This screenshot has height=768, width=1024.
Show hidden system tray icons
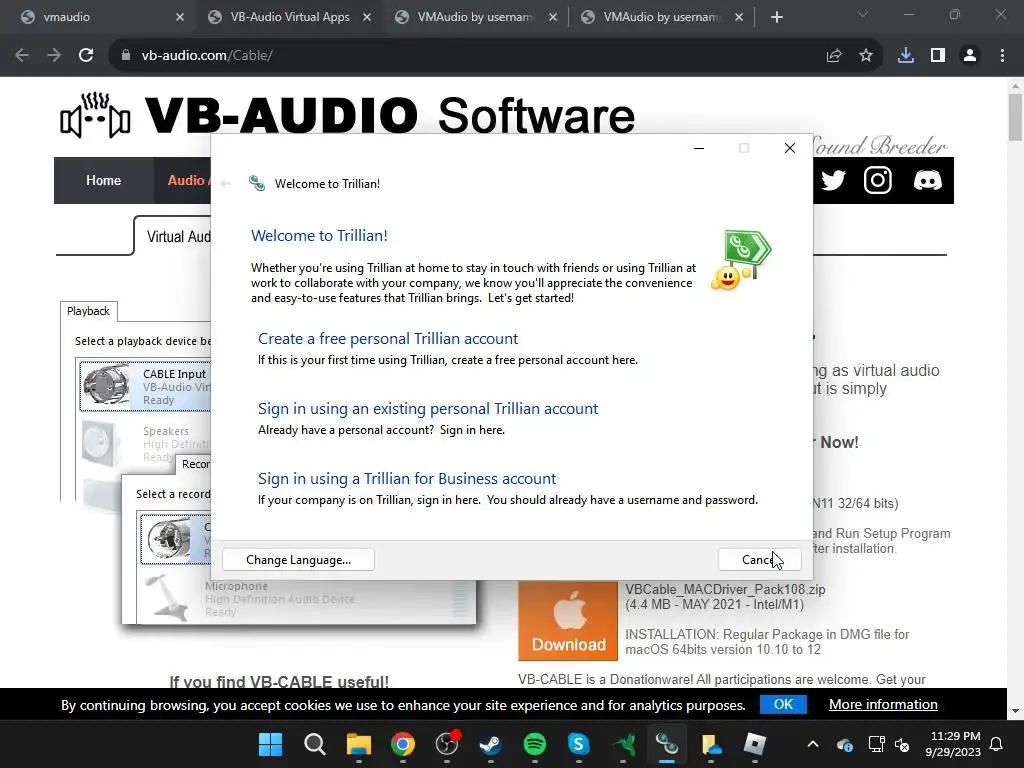[813, 744]
